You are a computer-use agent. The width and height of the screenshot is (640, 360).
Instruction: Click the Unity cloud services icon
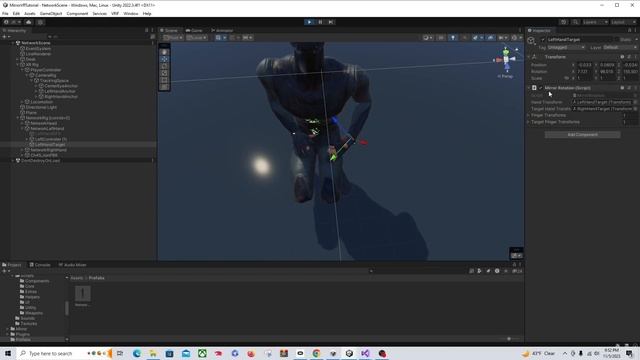pos(29,22)
